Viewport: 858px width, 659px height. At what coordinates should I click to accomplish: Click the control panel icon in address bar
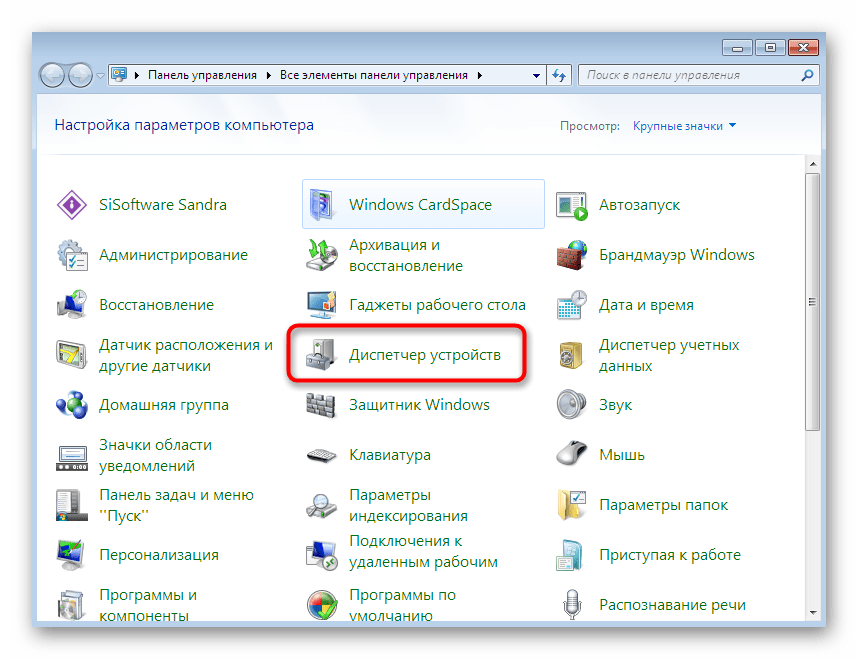pos(119,74)
